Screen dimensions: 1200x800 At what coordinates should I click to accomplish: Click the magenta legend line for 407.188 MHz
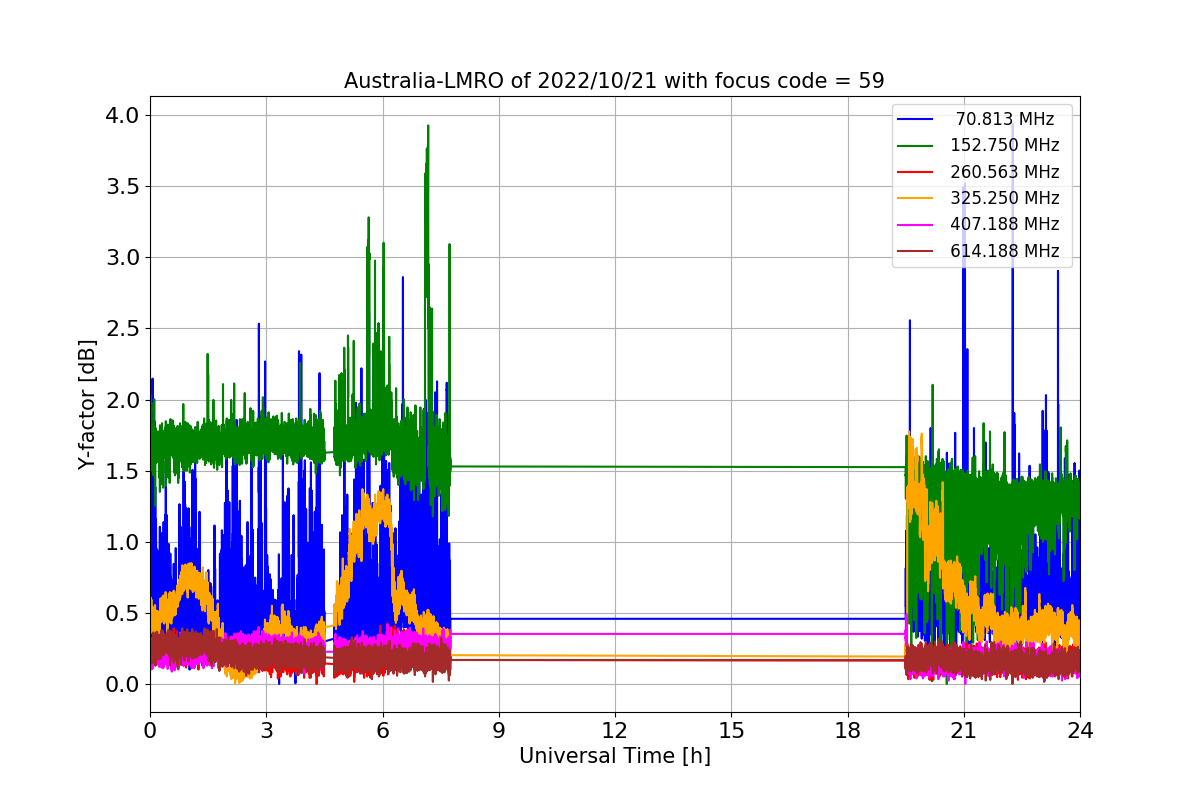point(916,226)
